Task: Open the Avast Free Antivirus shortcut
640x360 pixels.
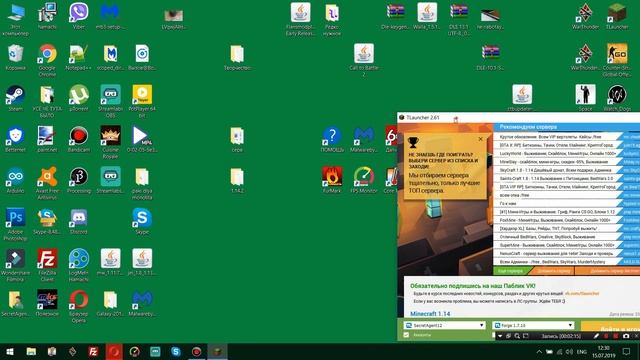Action: 47,182
